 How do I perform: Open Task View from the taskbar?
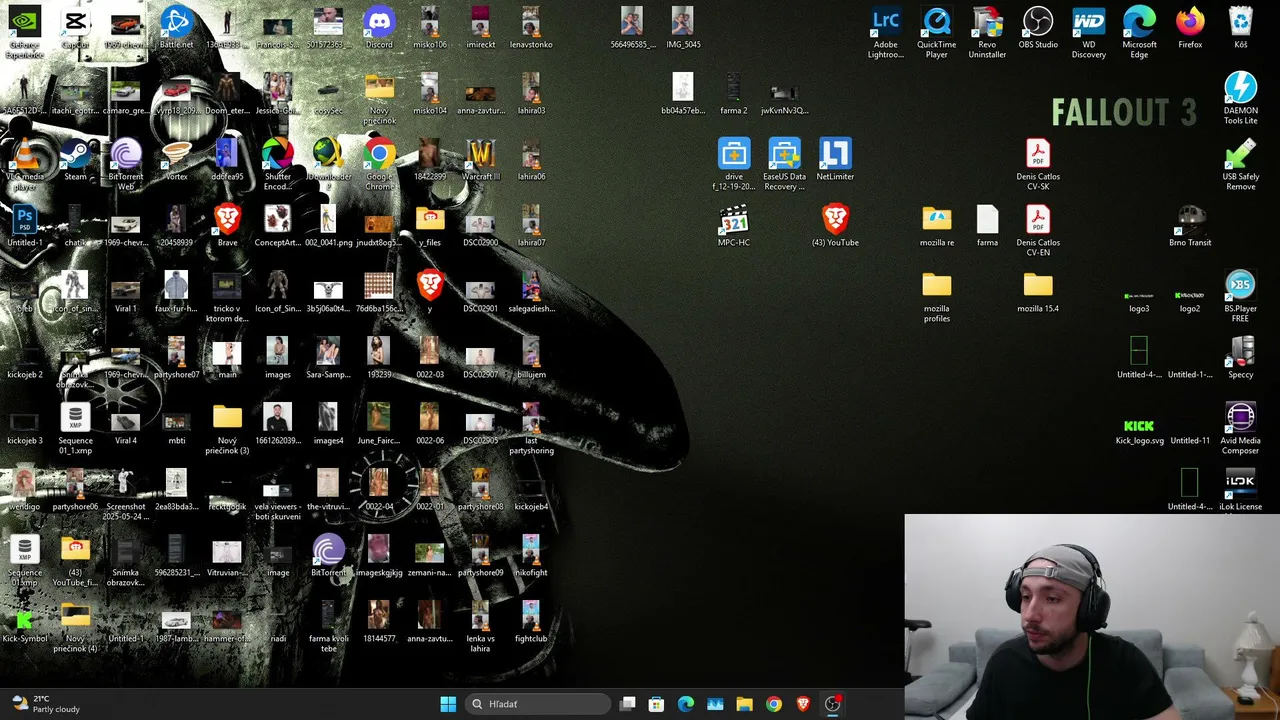click(627, 704)
